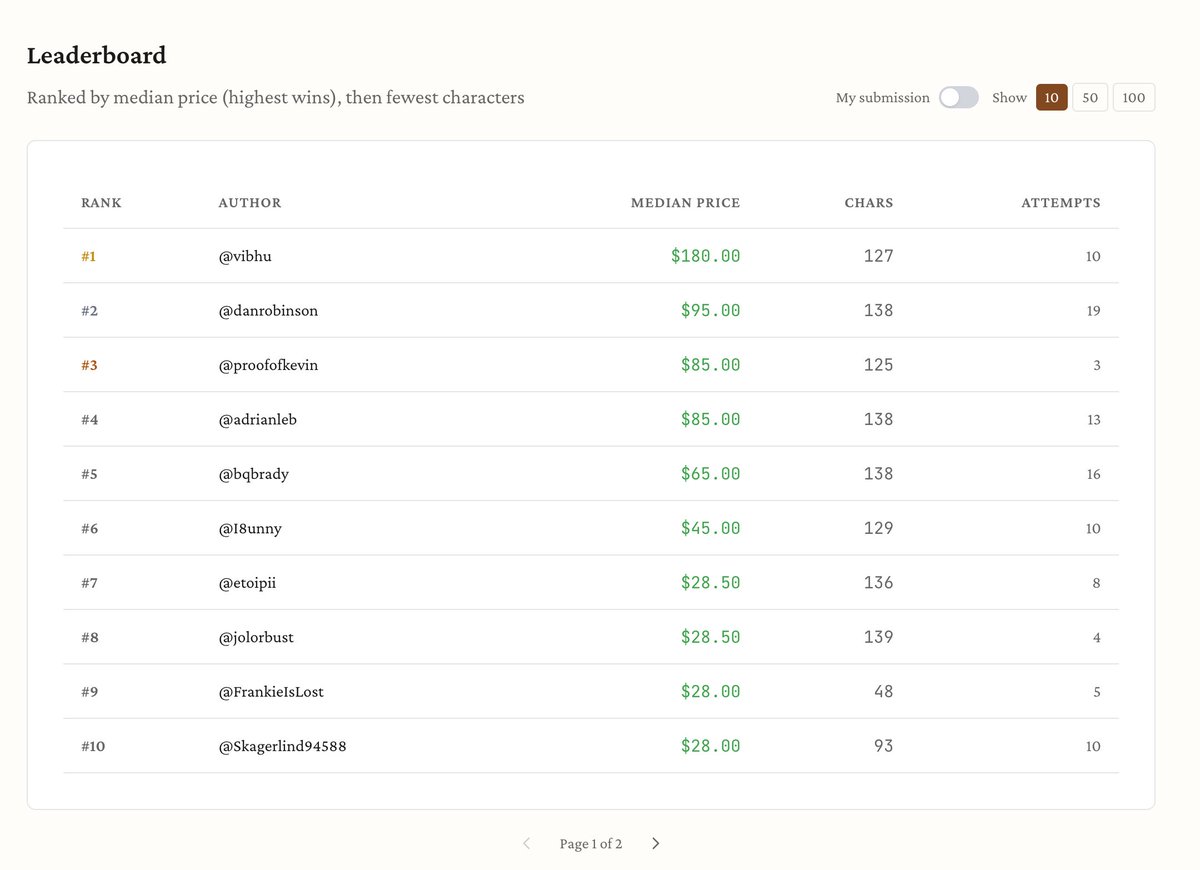This screenshot has width=1200, height=870.
Task: Click chars value 93
Action: point(884,746)
